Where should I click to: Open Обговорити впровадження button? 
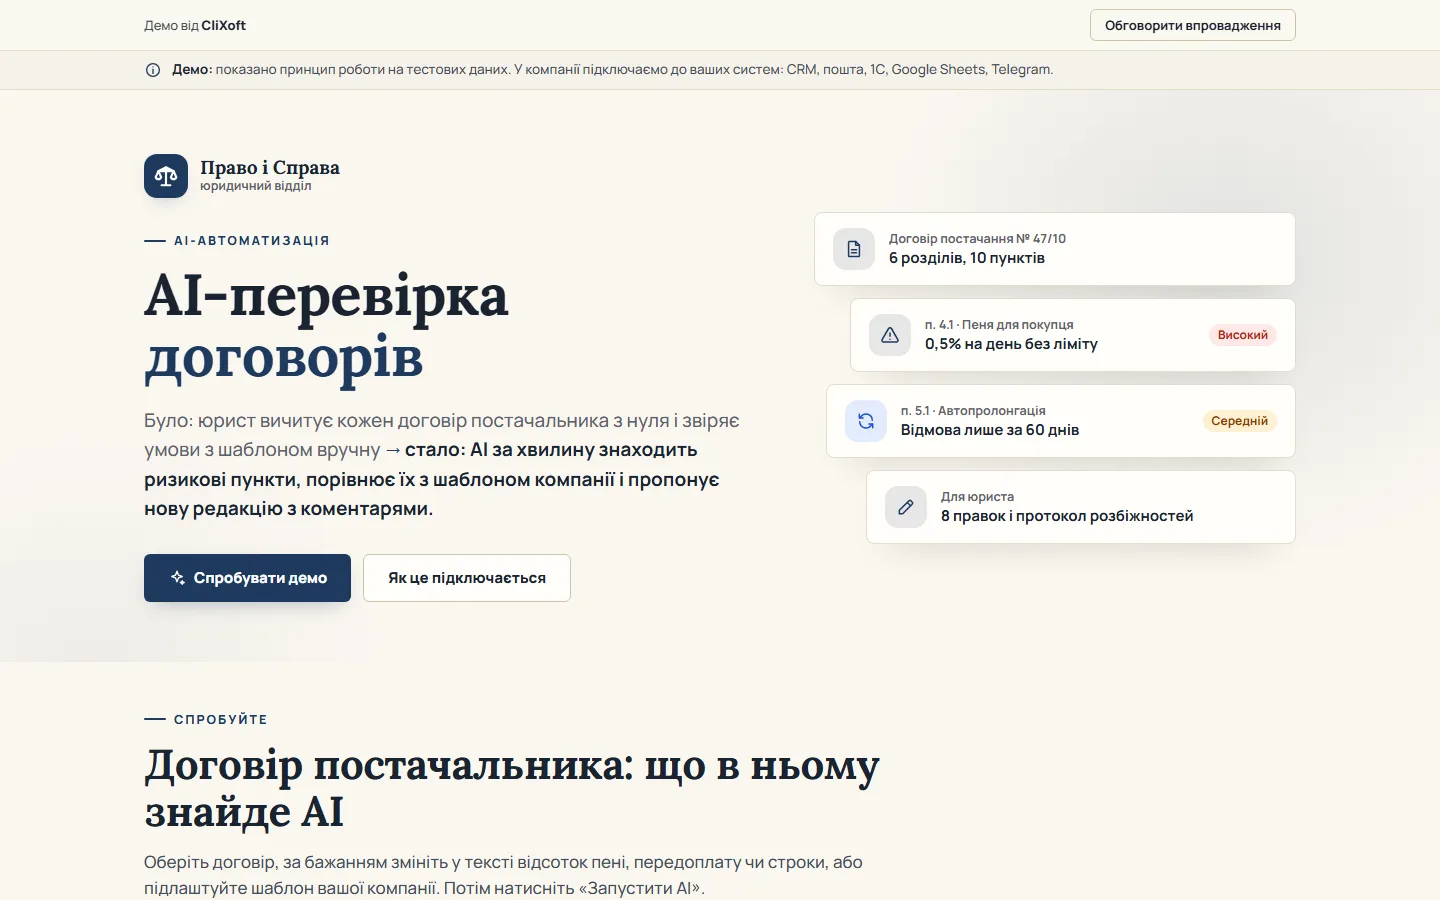(x=1192, y=25)
